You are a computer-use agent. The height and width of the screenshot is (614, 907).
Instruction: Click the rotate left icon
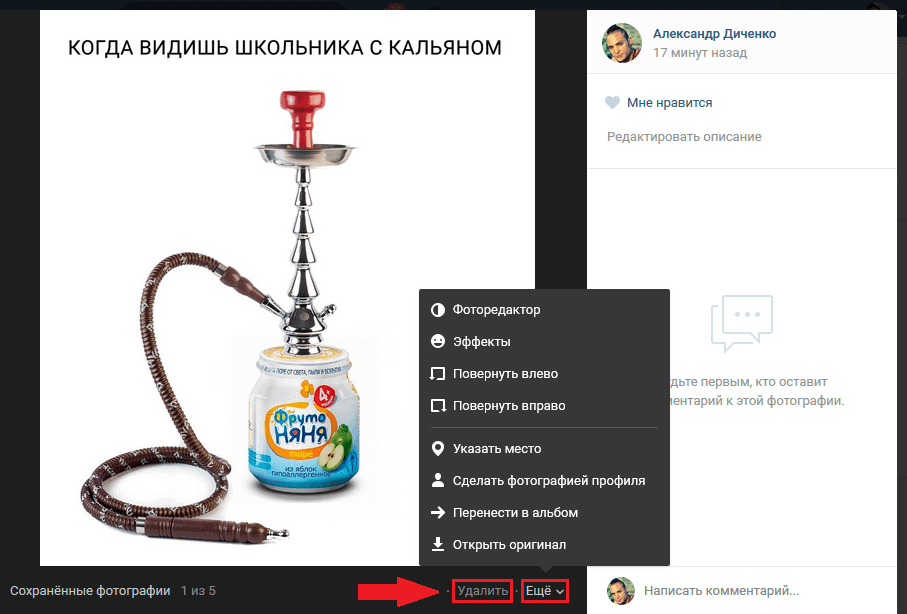[x=438, y=373]
